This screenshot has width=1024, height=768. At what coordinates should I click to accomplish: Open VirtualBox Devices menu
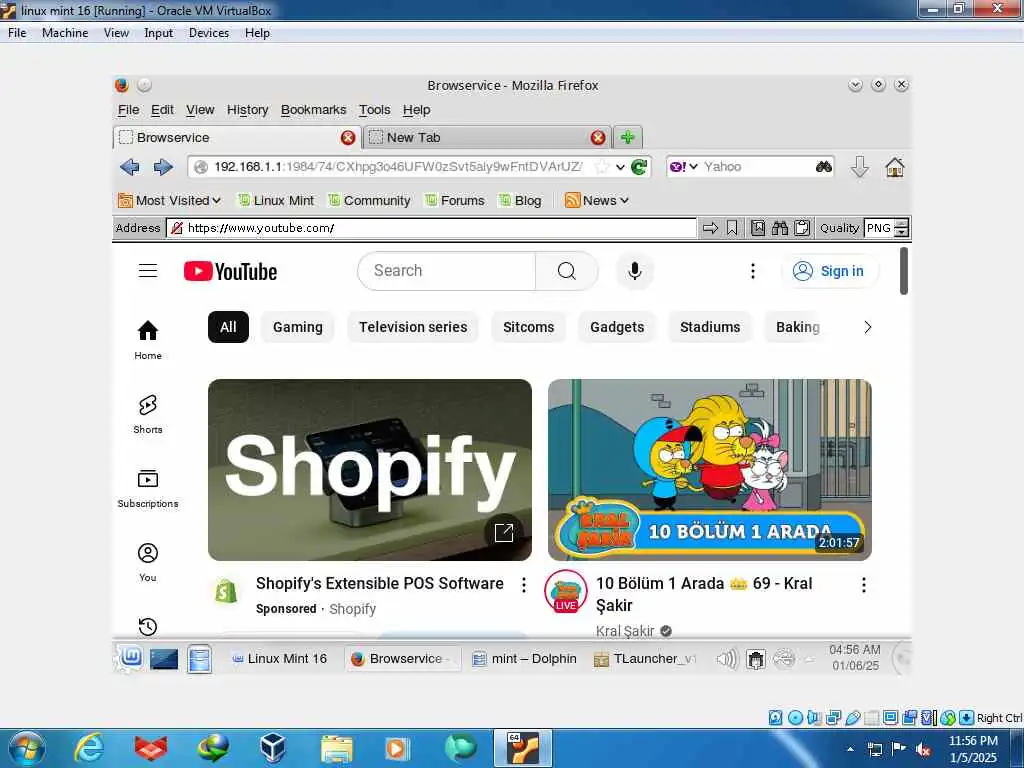click(x=209, y=33)
